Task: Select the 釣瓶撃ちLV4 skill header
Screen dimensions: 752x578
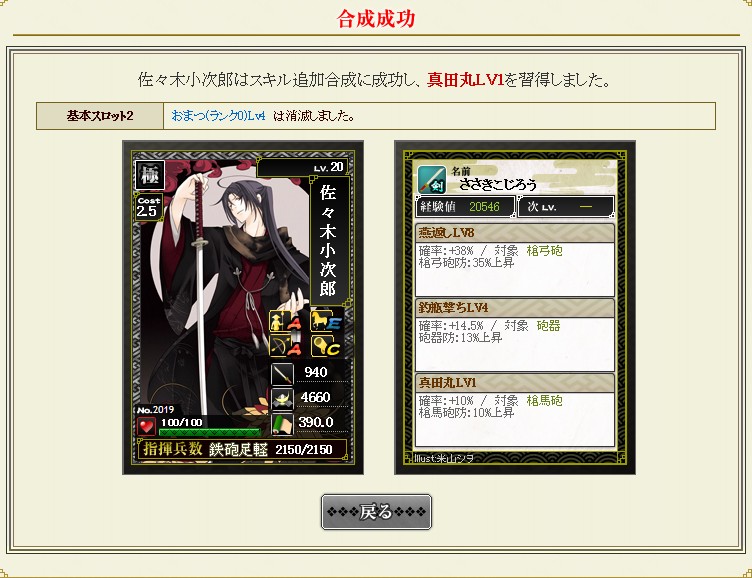Action: click(x=515, y=308)
